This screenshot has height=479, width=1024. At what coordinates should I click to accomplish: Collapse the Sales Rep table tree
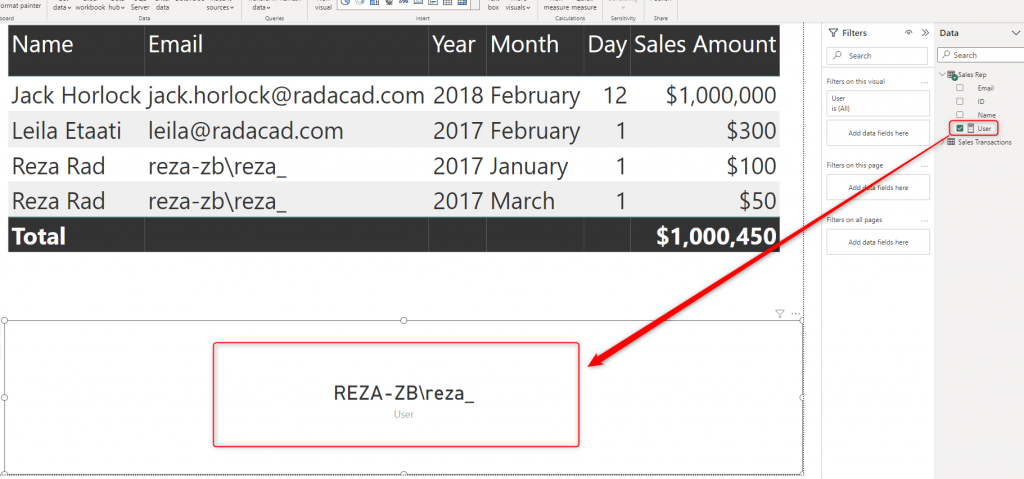[942, 75]
